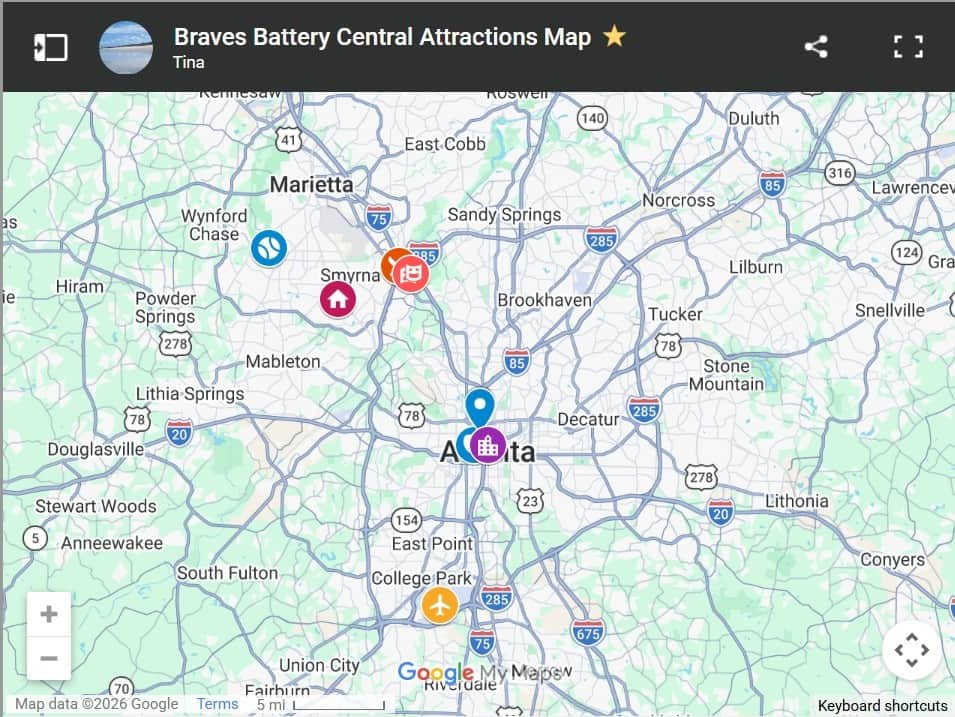Select the blue pin marker above Atlanta
The image size is (955, 717).
(480, 408)
